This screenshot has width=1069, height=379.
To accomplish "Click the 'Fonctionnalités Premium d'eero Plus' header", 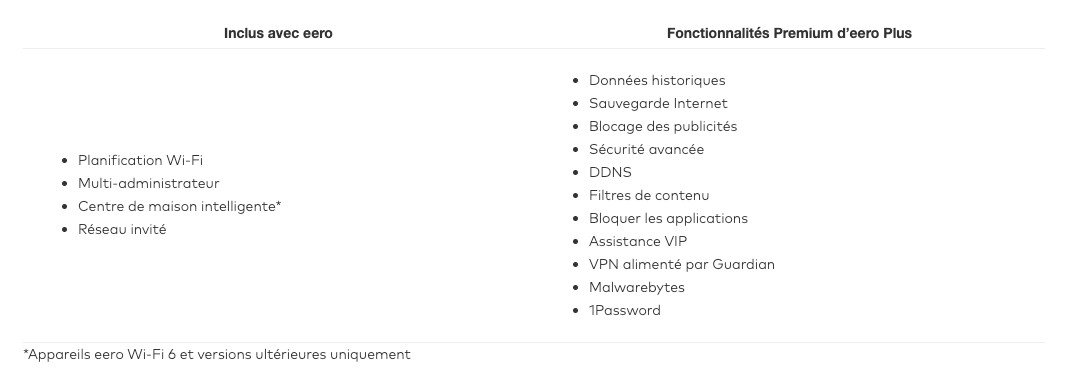I will [789, 33].
